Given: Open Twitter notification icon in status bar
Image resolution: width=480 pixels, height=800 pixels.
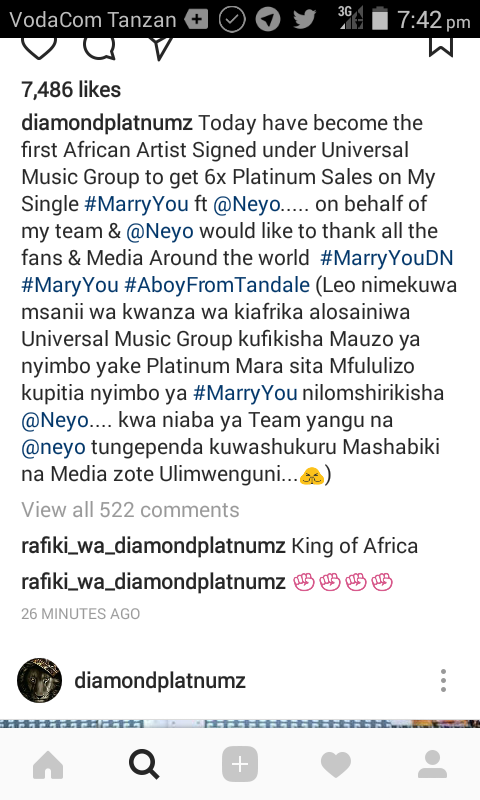Looking at the screenshot, I should point(305,19).
